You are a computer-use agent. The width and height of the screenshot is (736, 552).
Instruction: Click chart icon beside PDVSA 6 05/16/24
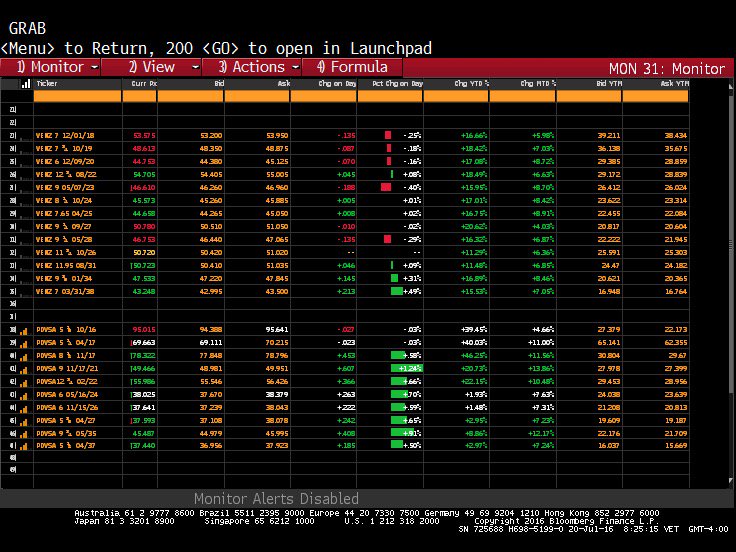click(23, 396)
